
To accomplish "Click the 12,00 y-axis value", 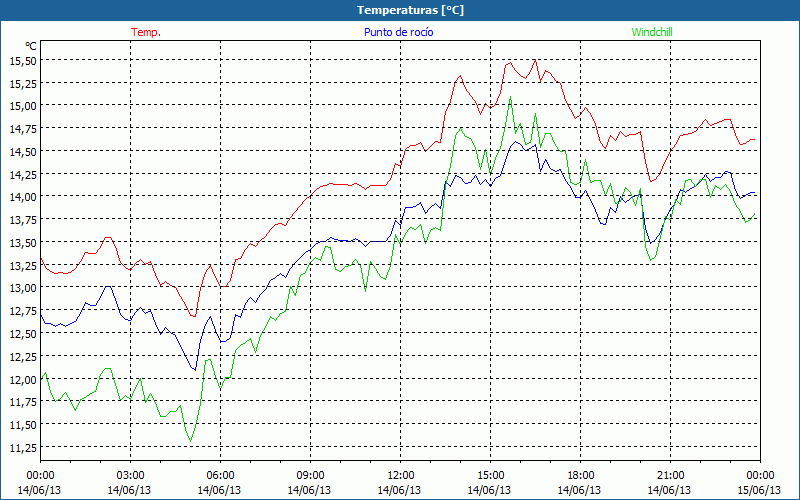I will coord(23,379).
